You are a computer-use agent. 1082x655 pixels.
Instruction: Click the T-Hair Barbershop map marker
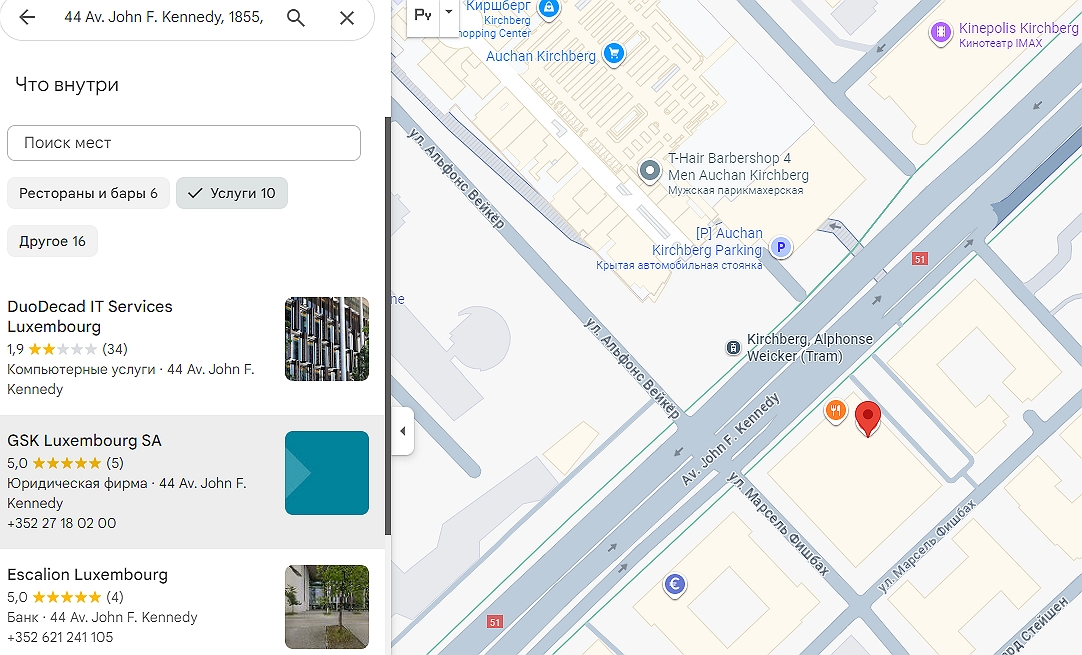(649, 170)
